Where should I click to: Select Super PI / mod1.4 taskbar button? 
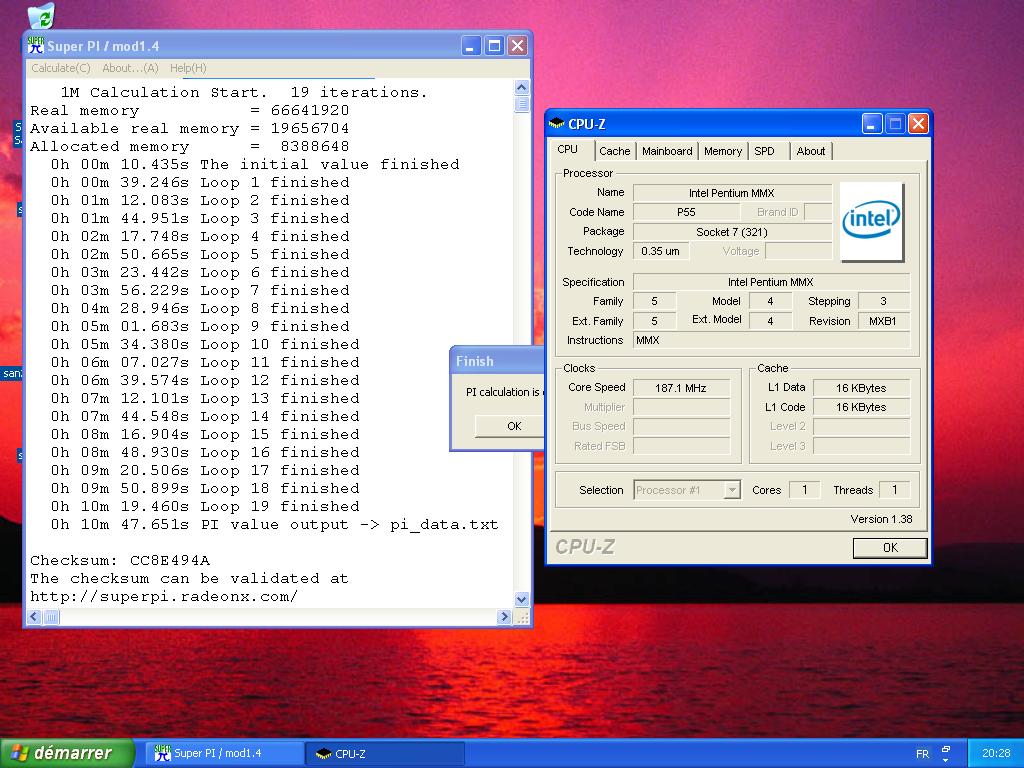tap(223, 754)
